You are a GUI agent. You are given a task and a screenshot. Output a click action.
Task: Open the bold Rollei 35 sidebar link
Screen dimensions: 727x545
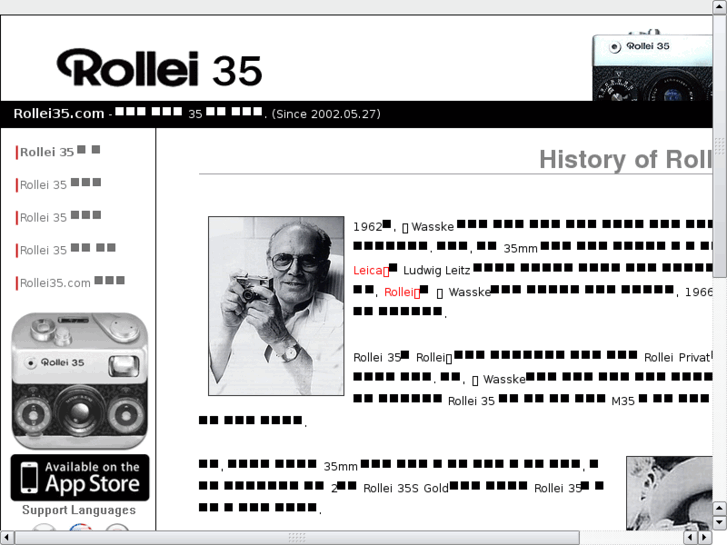click(58, 152)
